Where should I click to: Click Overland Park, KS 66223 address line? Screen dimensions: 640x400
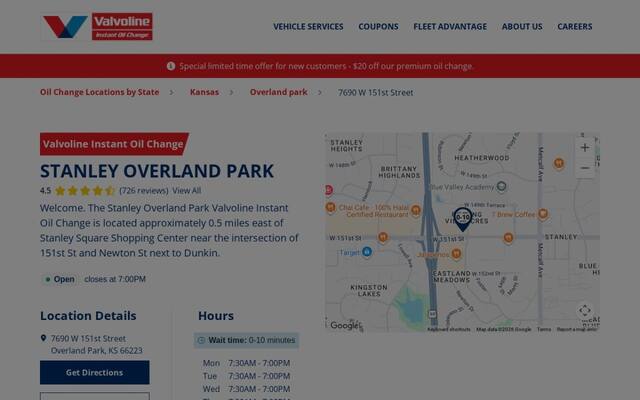(x=97, y=351)
